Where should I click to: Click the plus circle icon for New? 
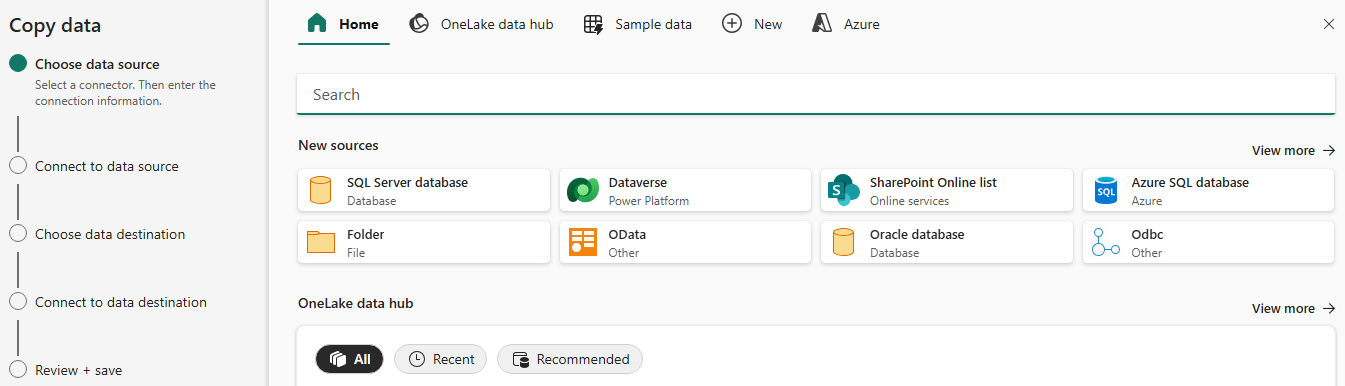[x=732, y=24]
